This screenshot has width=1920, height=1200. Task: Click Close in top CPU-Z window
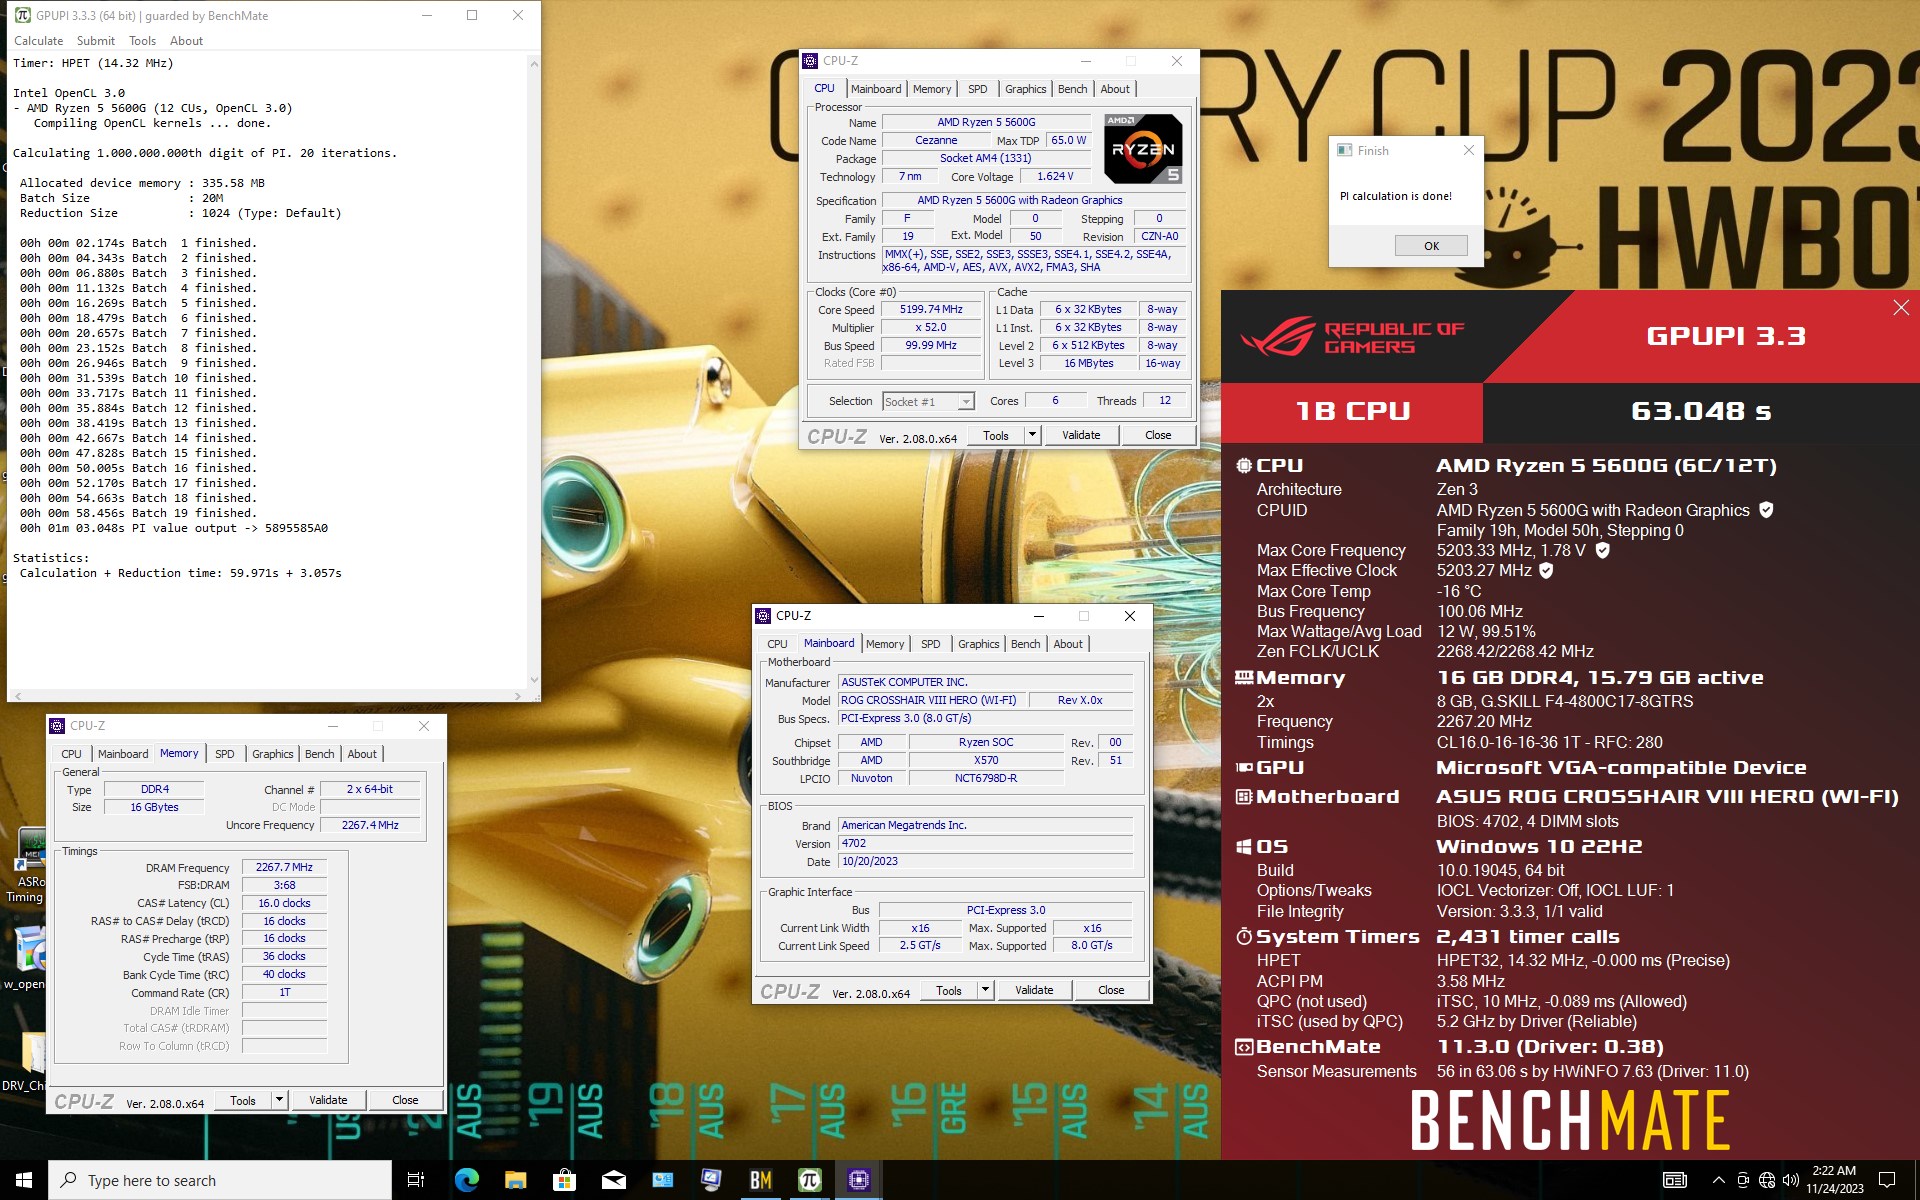tap(1158, 435)
